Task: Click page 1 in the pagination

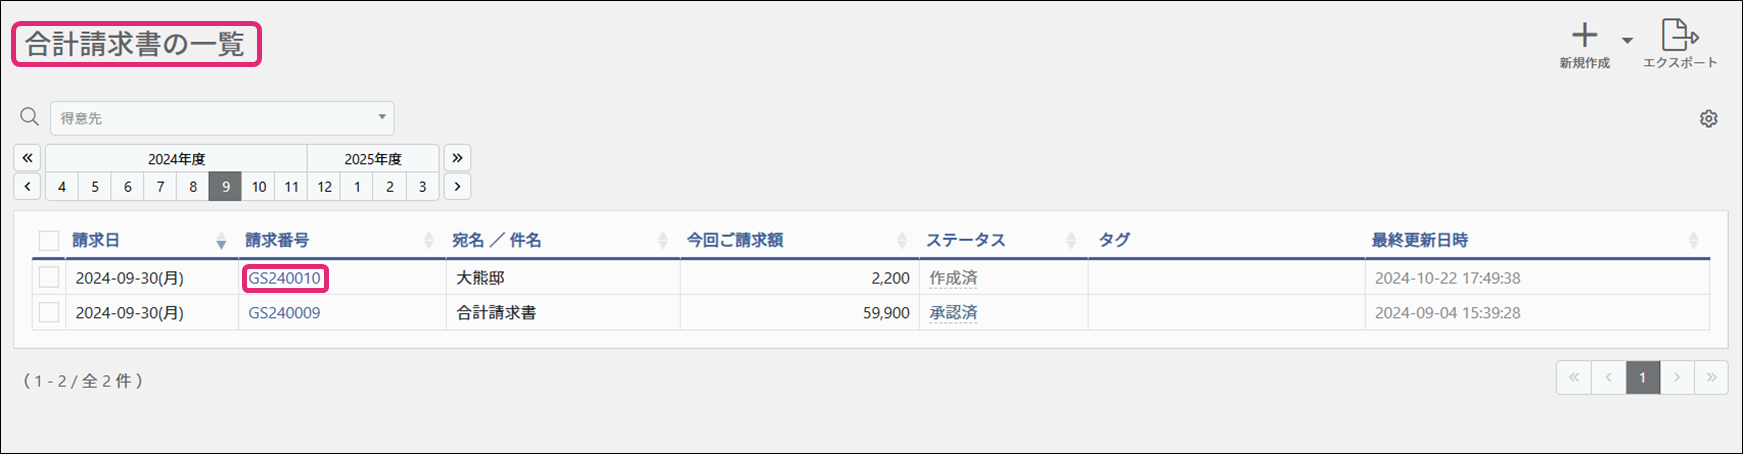Action: pyautogui.click(x=1642, y=377)
